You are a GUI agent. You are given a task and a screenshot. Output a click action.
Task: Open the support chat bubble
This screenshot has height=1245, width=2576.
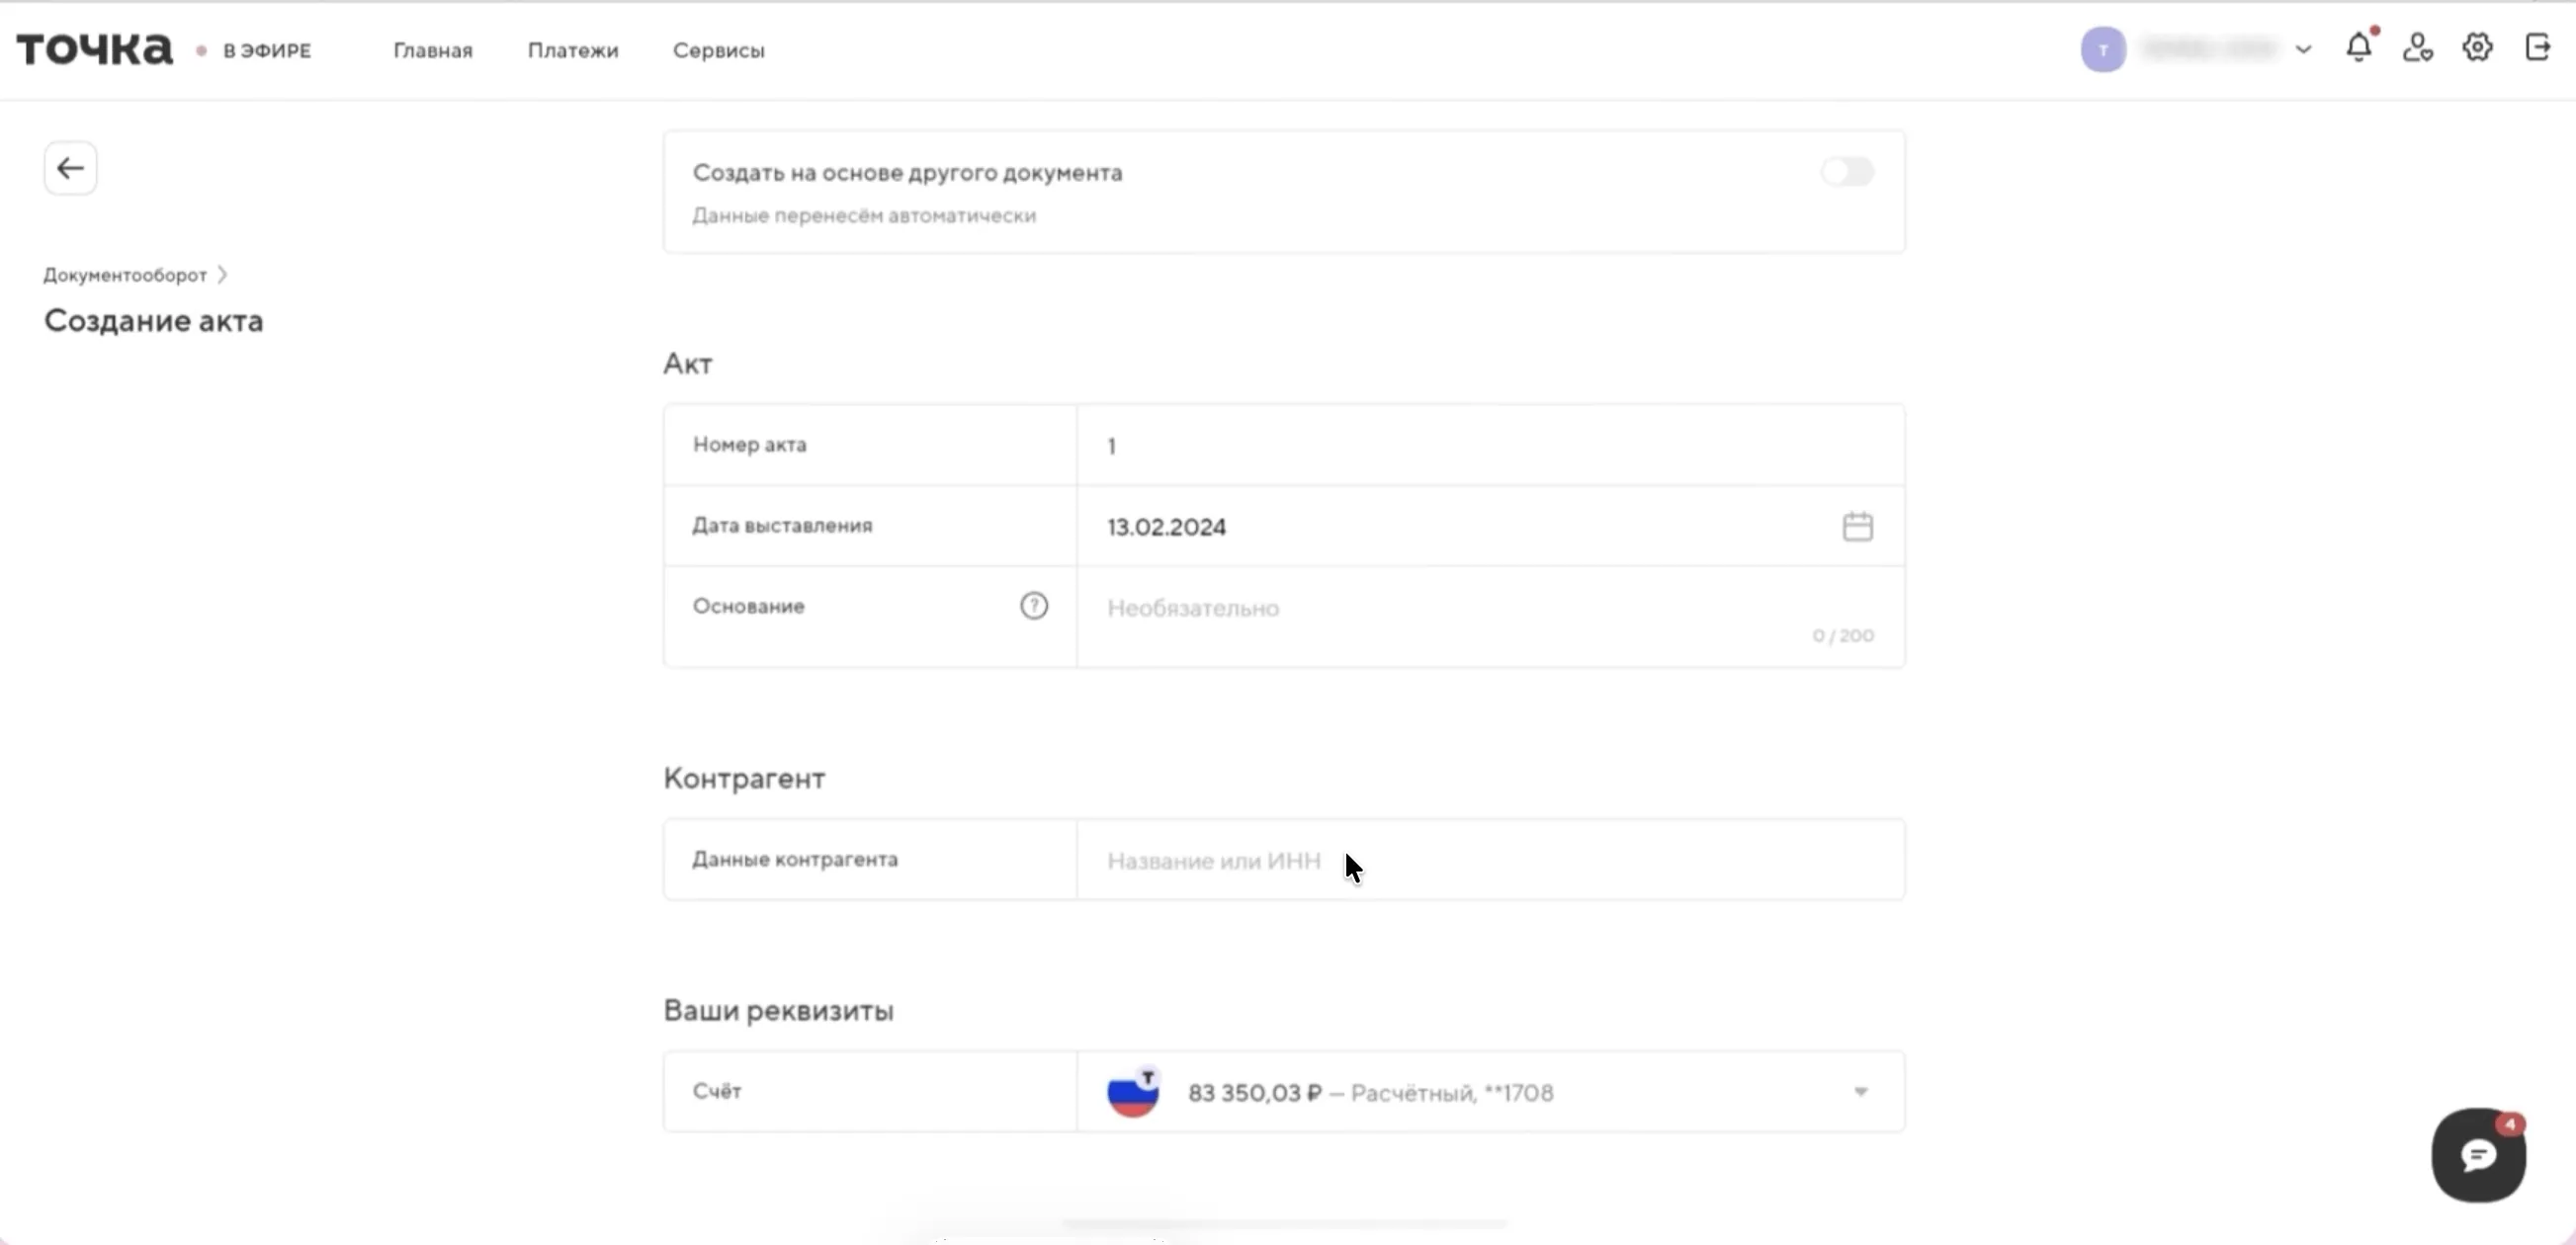point(2478,1156)
